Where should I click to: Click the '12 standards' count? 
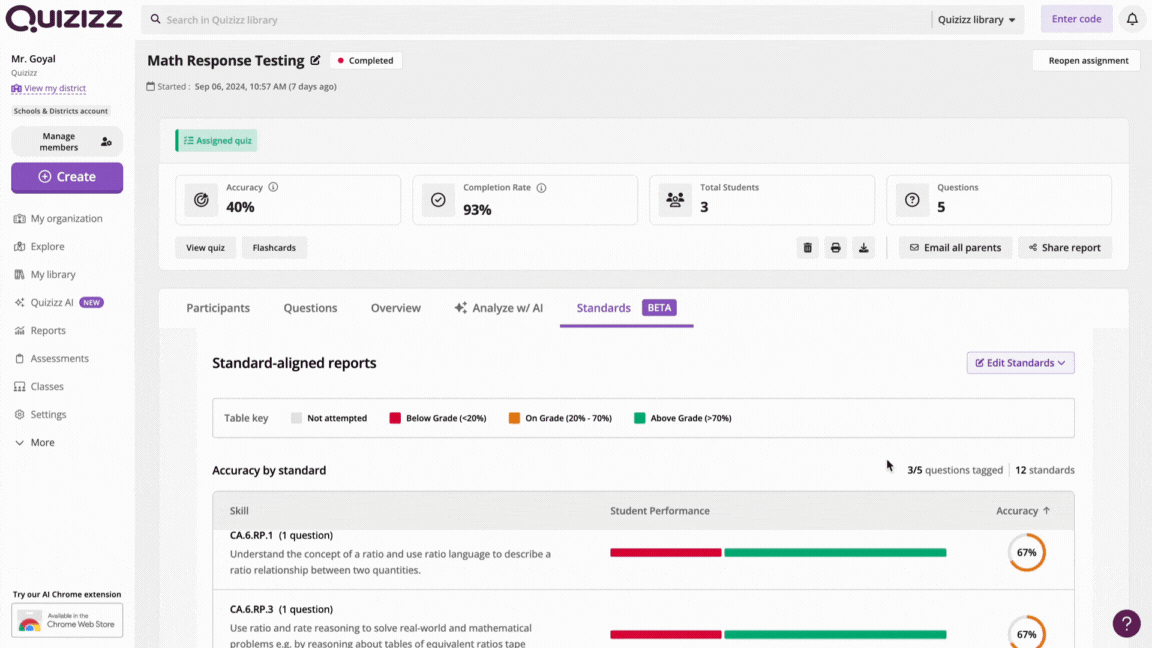tap(1045, 470)
